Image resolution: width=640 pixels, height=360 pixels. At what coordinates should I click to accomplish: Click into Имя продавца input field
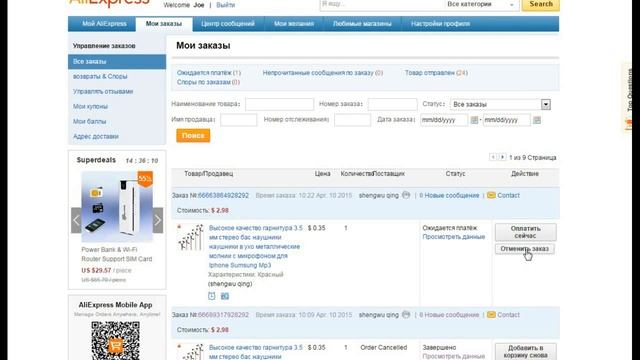(238, 120)
